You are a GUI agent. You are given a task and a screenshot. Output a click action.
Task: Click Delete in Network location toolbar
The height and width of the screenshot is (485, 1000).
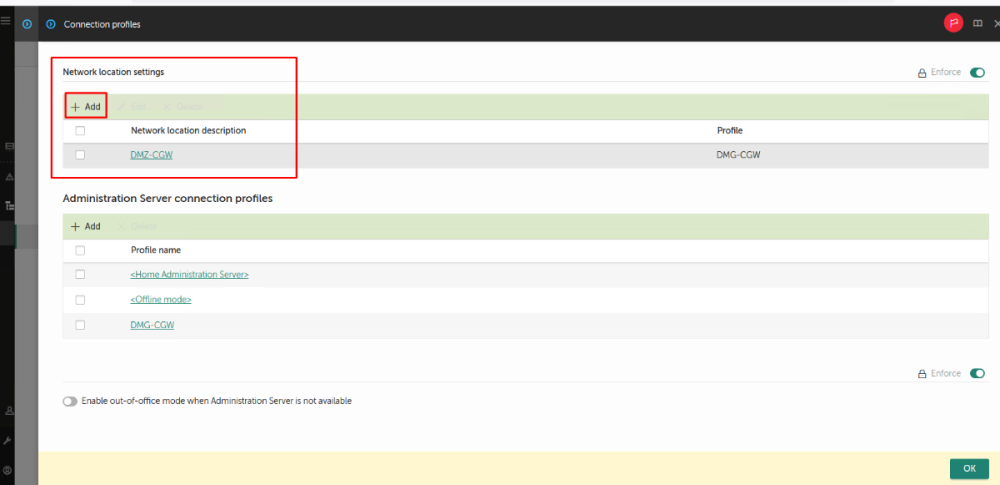[183, 107]
